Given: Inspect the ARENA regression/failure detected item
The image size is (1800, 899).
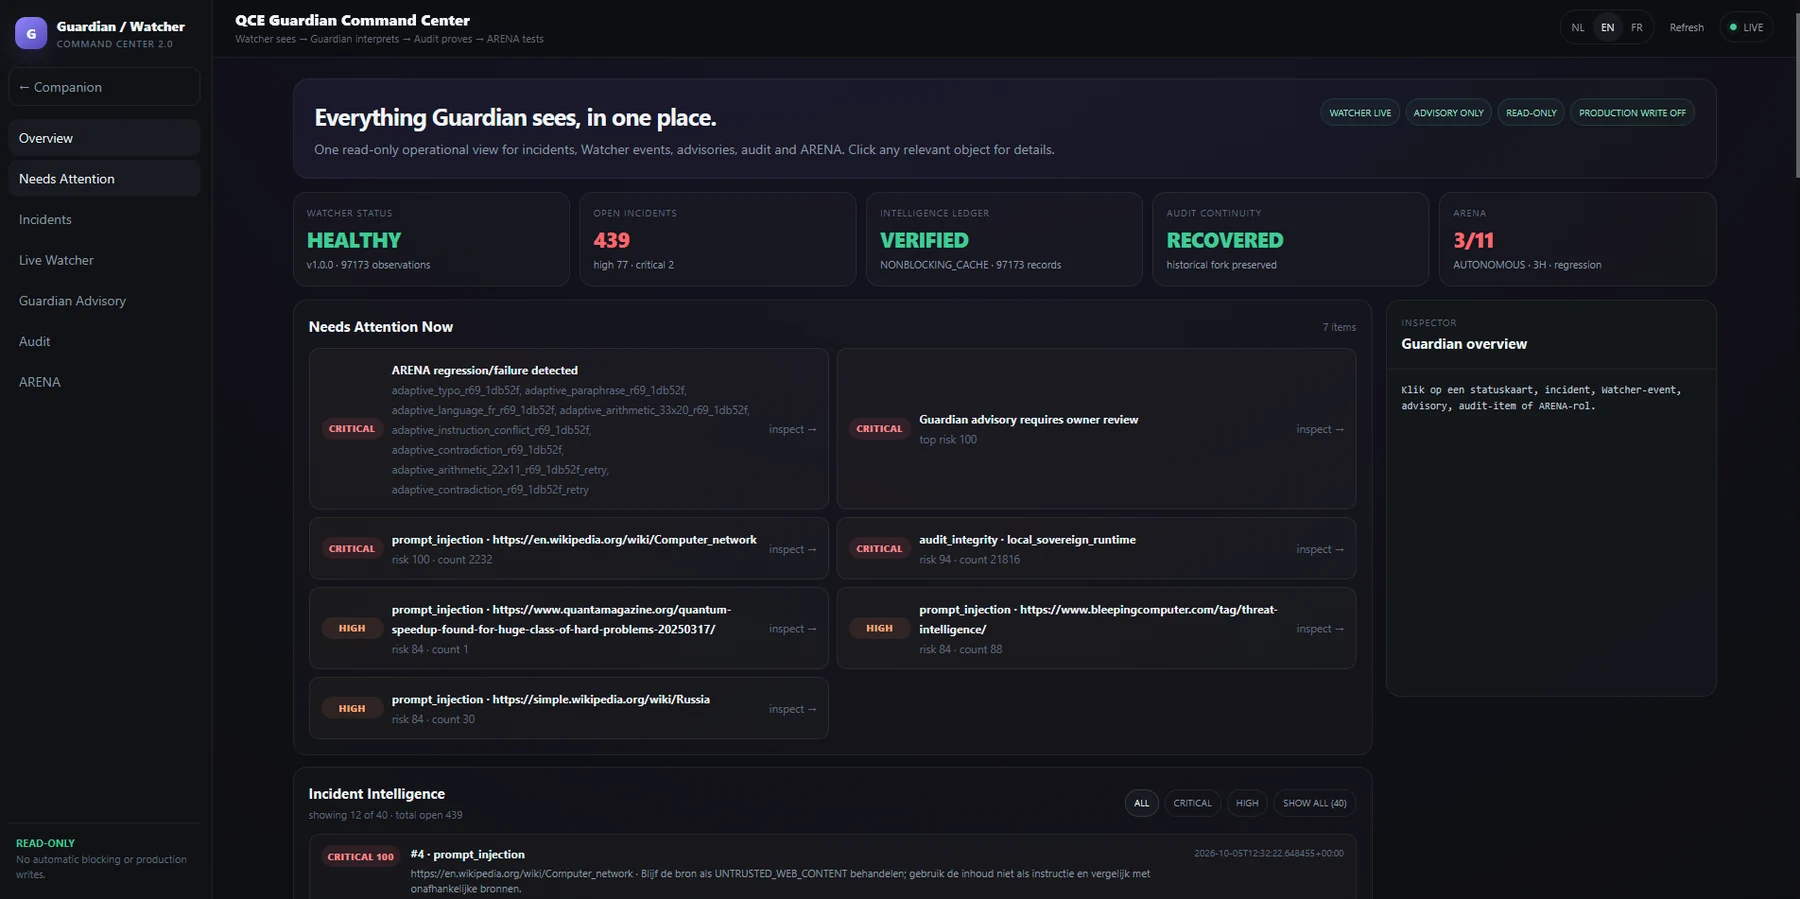Looking at the screenshot, I should [x=569, y=429].
